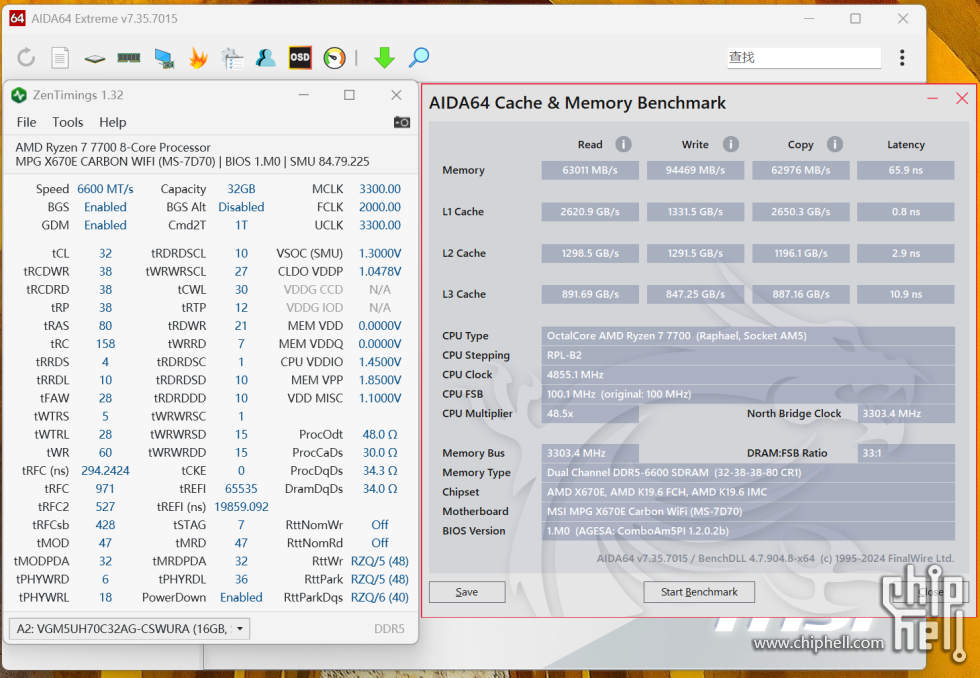Open the Help menu in ZenTimings
This screenshot has width=980, height=678.
pos(112,122)
